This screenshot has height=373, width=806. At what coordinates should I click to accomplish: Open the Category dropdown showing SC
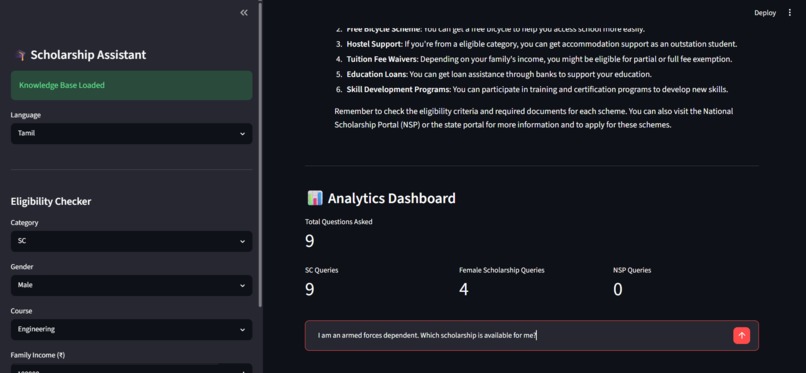click(131, 241)
